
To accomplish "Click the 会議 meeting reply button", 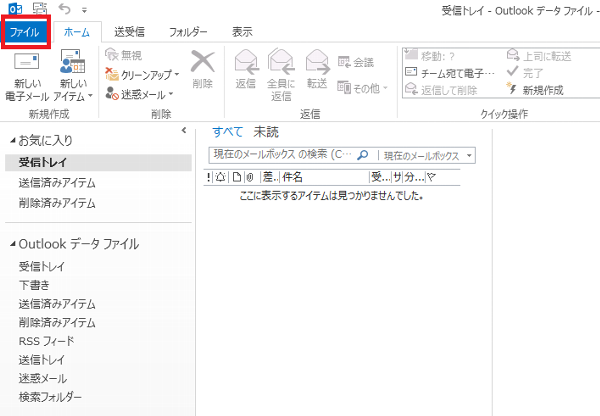I will coord(355,62).
